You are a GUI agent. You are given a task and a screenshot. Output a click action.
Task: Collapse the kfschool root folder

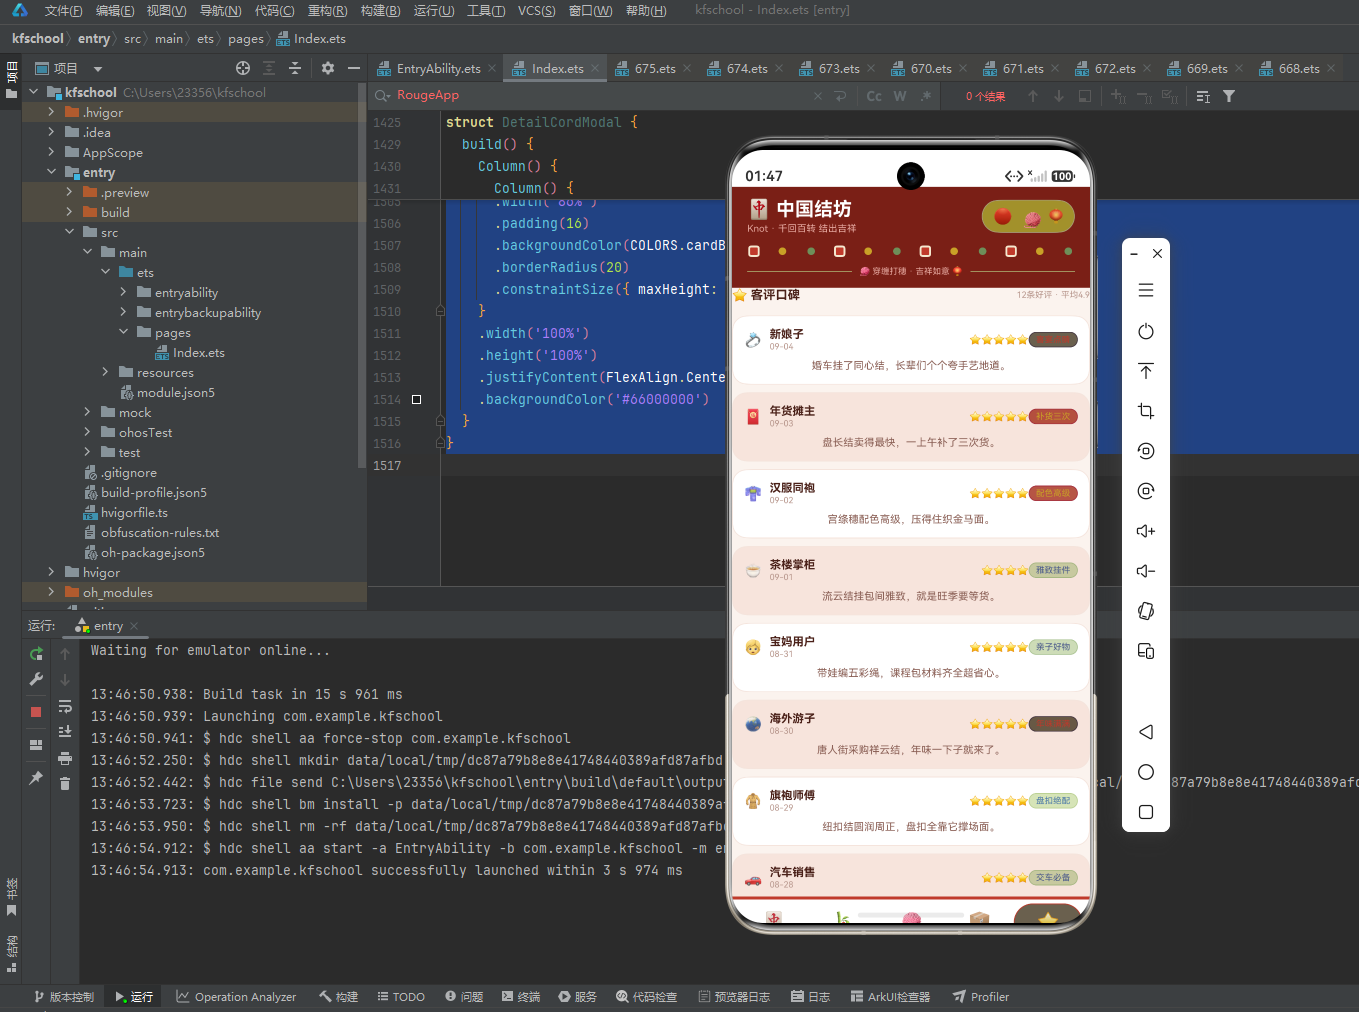[33, 92]
